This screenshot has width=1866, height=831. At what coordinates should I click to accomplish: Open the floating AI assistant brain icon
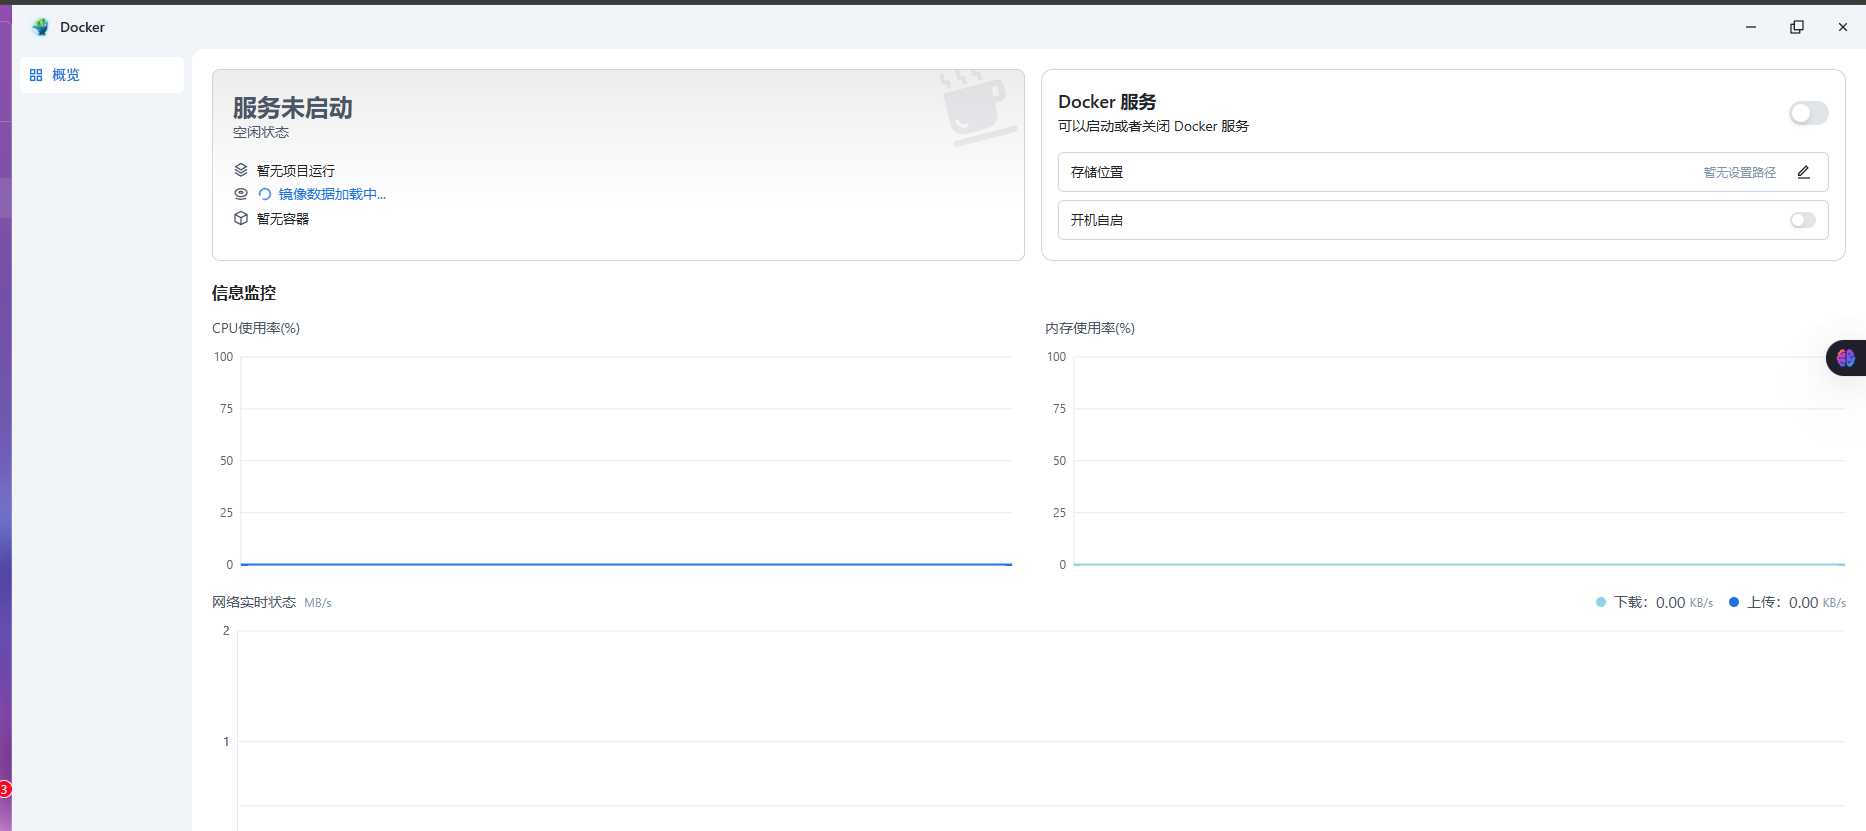(1846, 358)
